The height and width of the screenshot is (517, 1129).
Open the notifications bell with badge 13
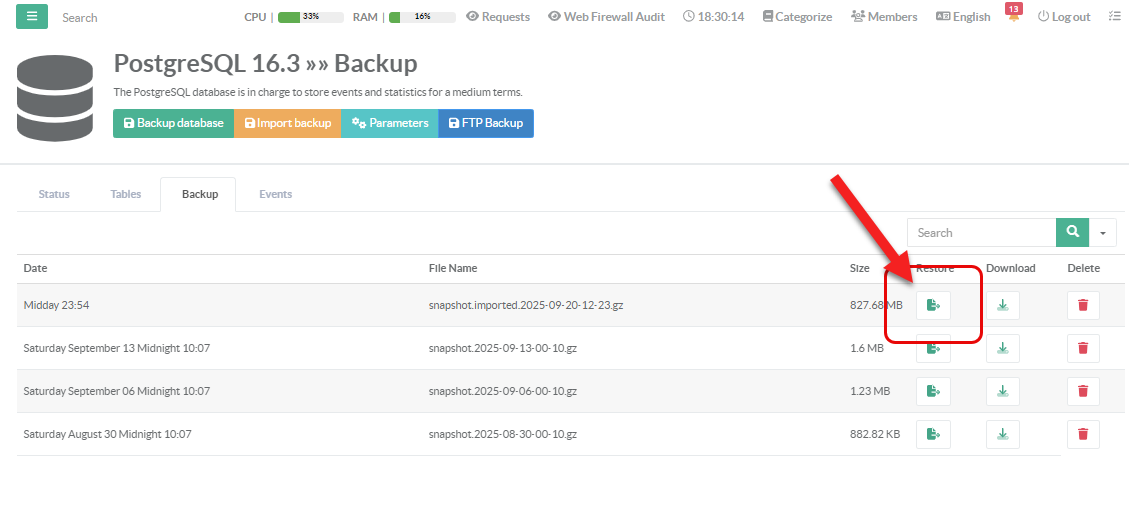[x=1013, y=17]
